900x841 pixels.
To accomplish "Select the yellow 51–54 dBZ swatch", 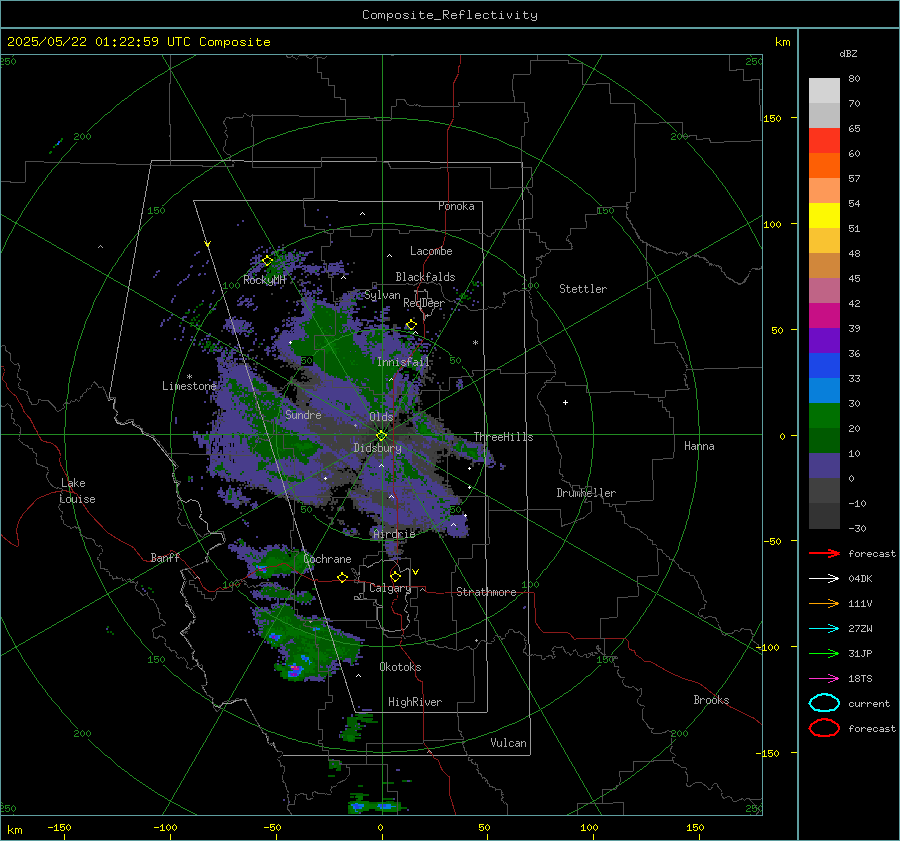I will (824, 216).
